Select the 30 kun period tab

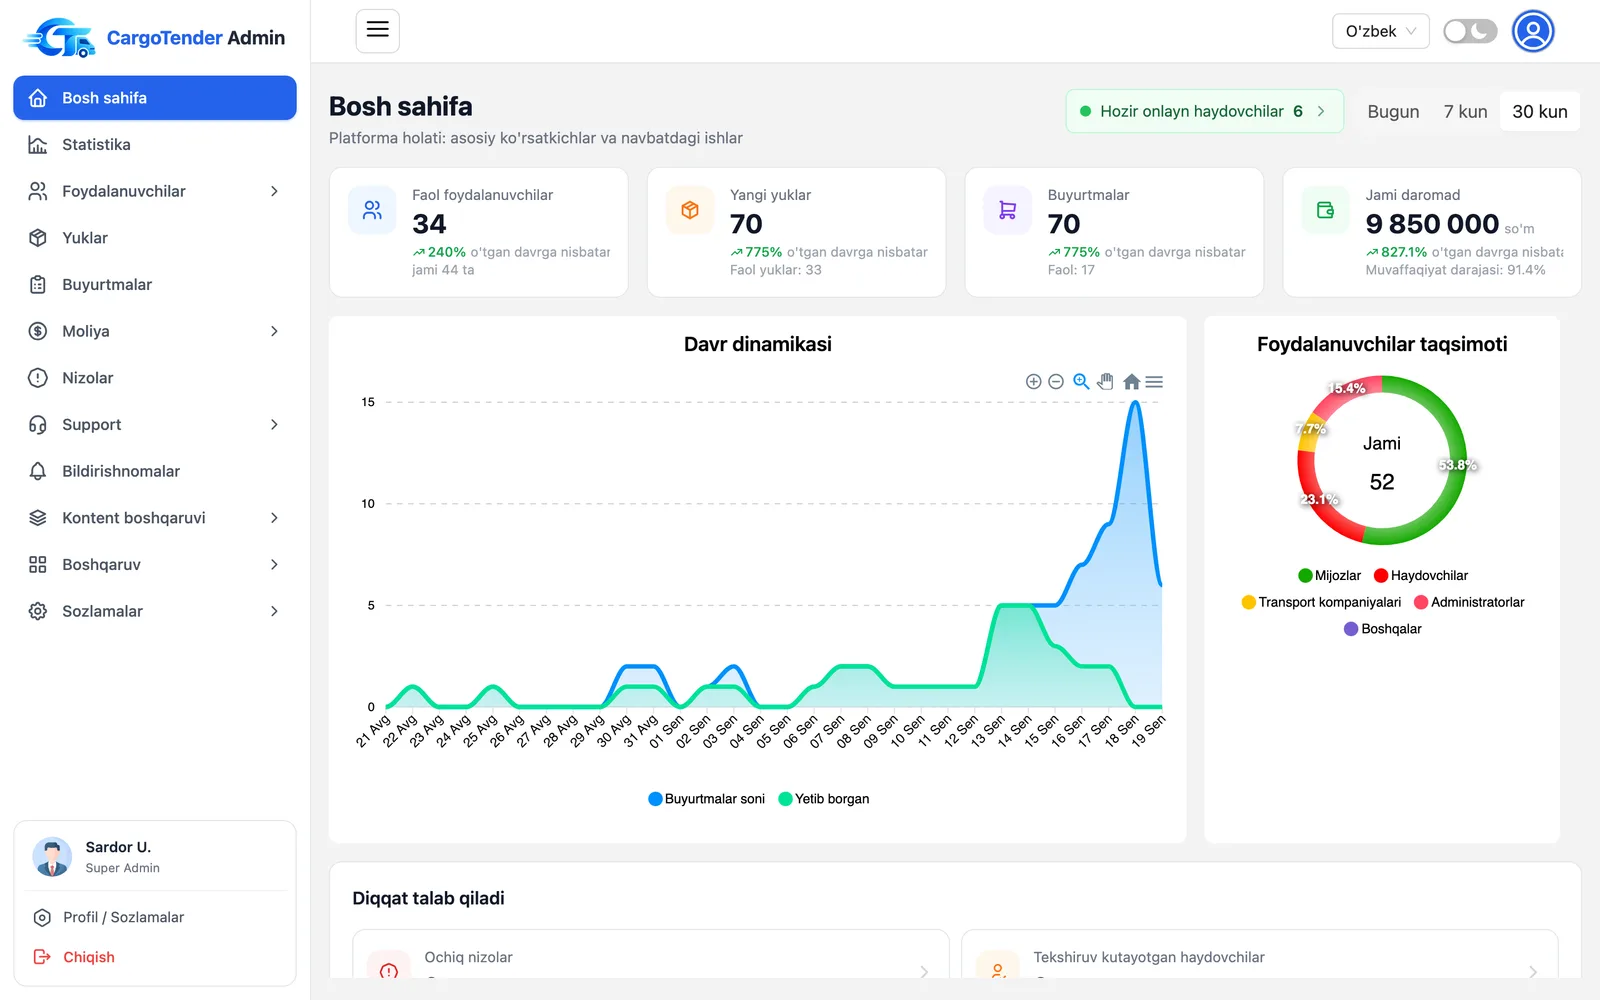[x=1540, y=112]
